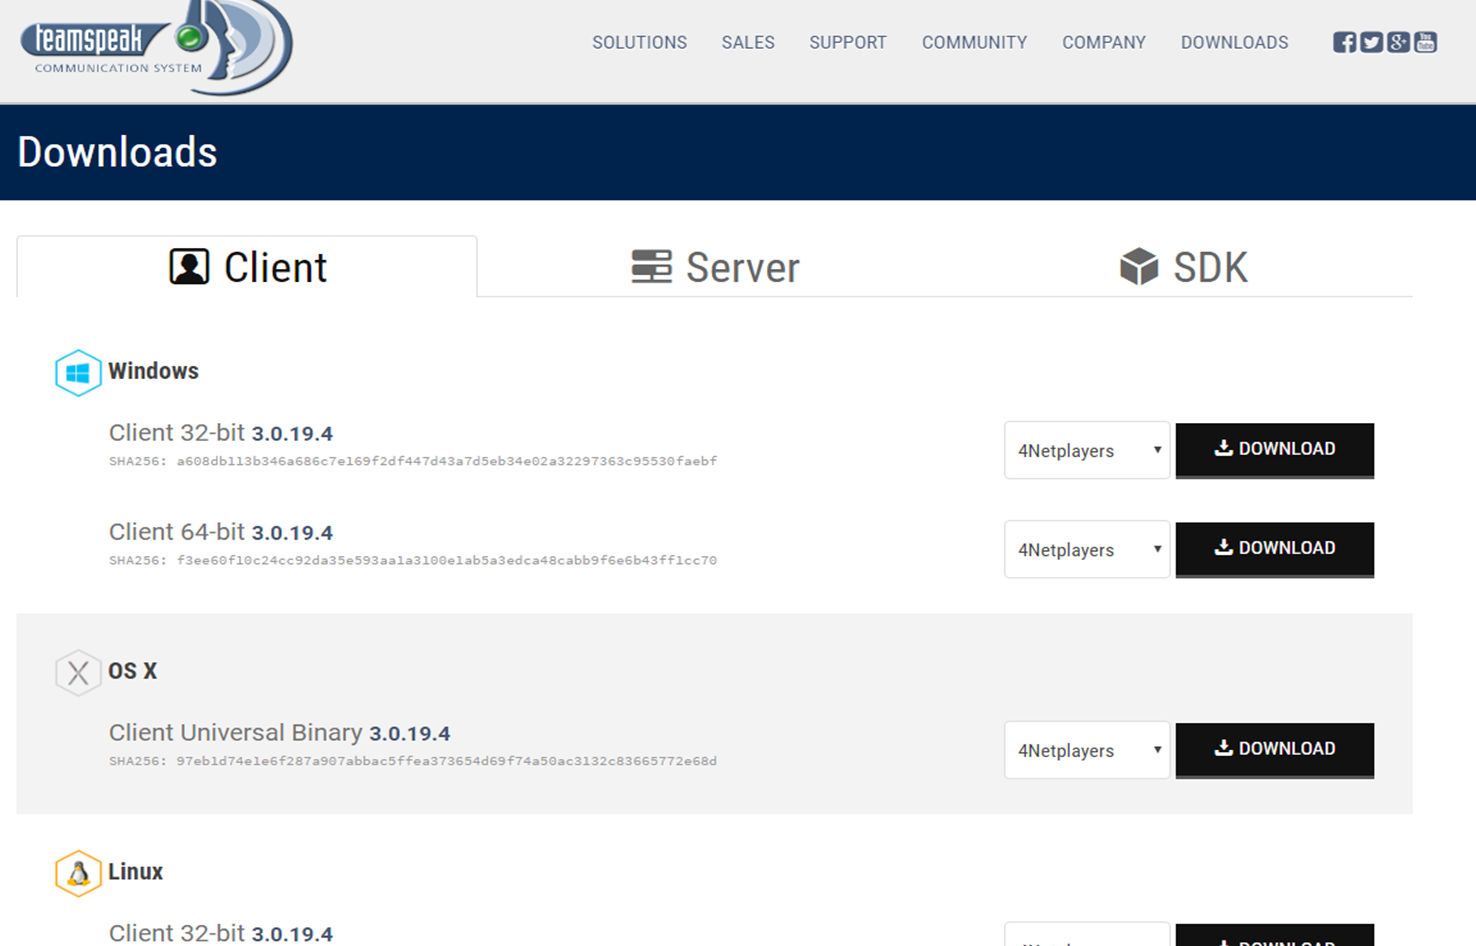Switch to the Server tab
1476x946 pixels.
[x=715, y=267]
